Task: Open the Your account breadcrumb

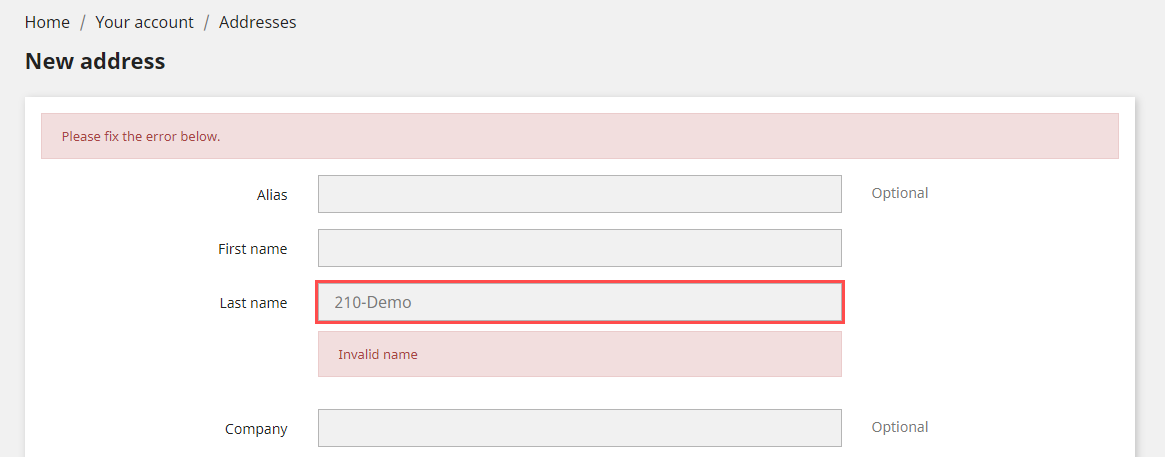Action: point(144,22)
